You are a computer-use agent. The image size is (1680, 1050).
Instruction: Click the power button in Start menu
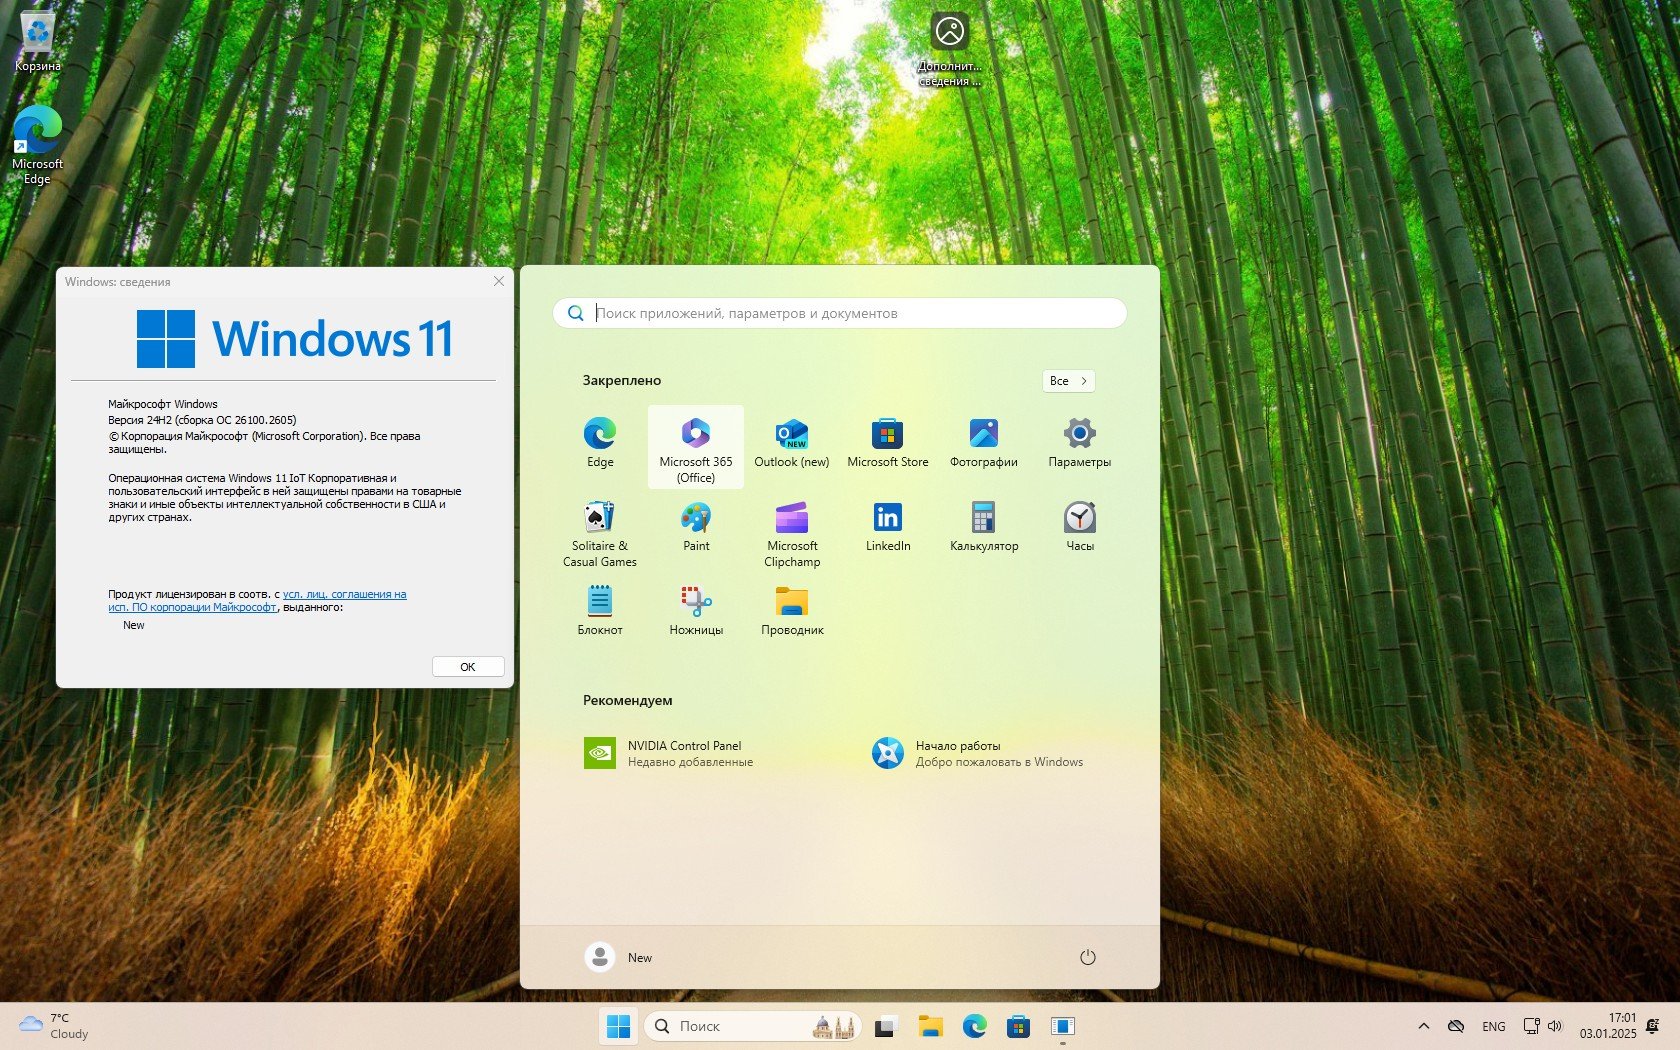pyautogui.click(x=1087, y=957)
